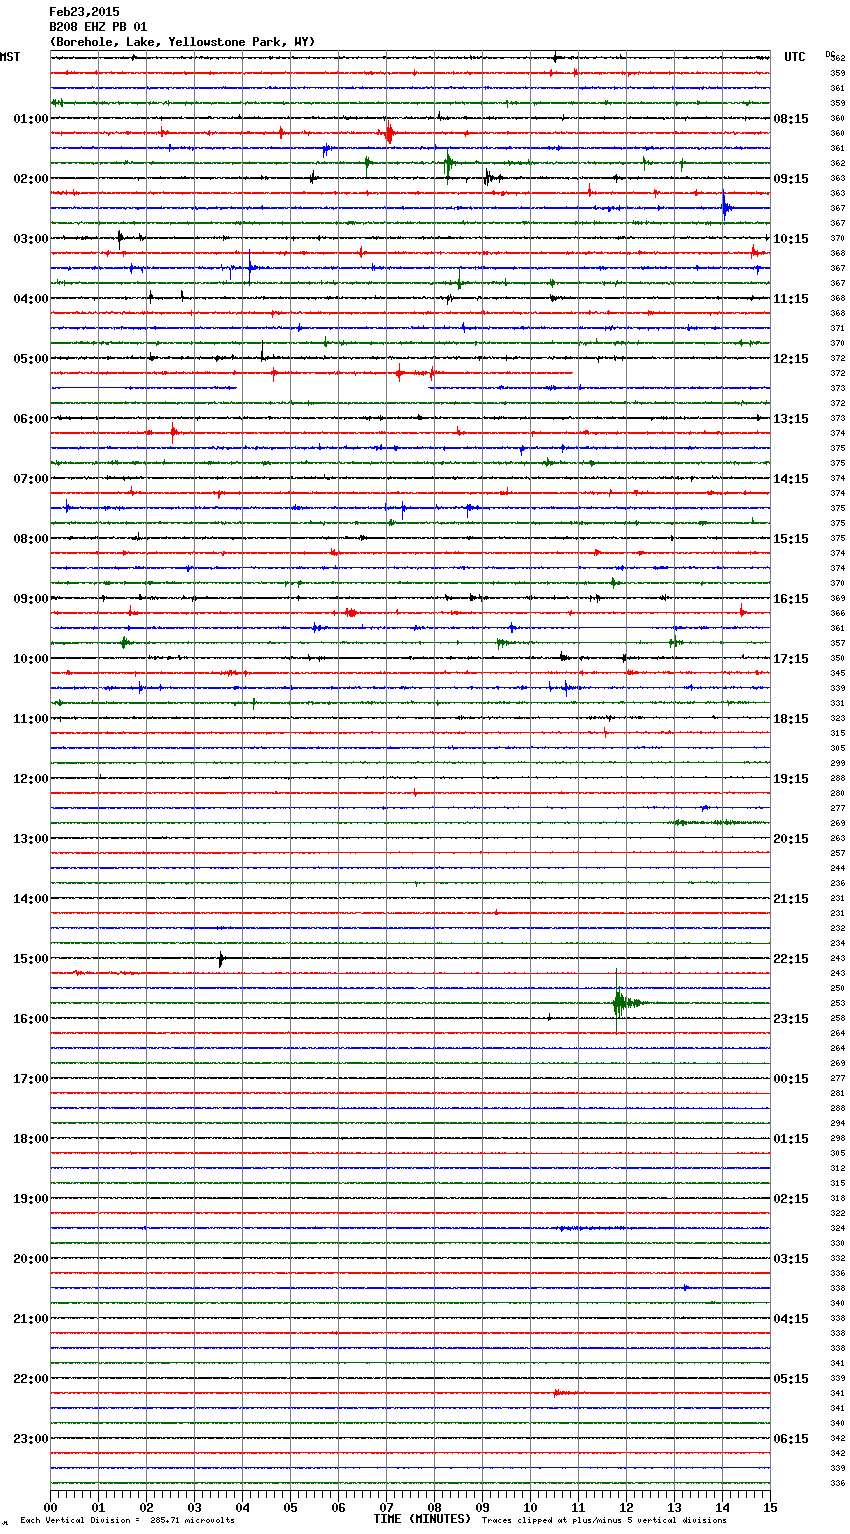Click the Each Vertical Division 285.71 microvolts note
The image size is (850, 1534).
(127, 1520)
